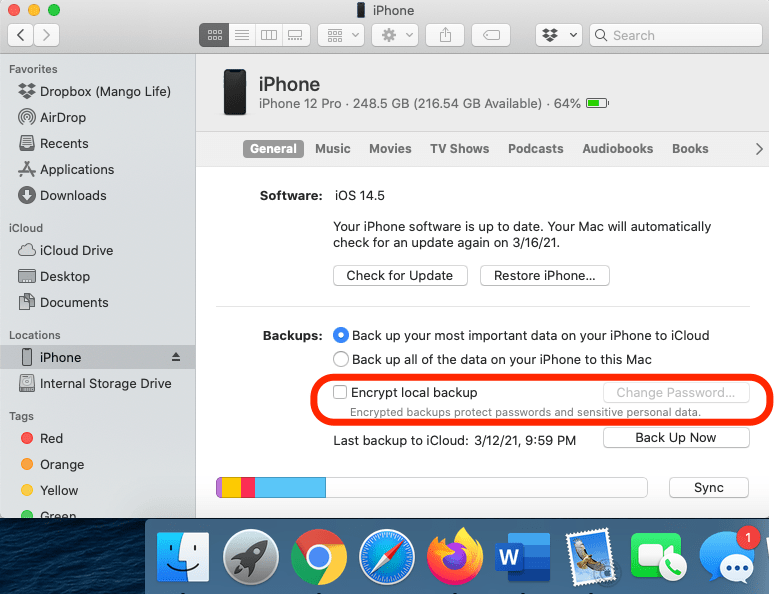Click the Share toolbar icon
This screenshot has height=594, width=774.
coord(444,35)
